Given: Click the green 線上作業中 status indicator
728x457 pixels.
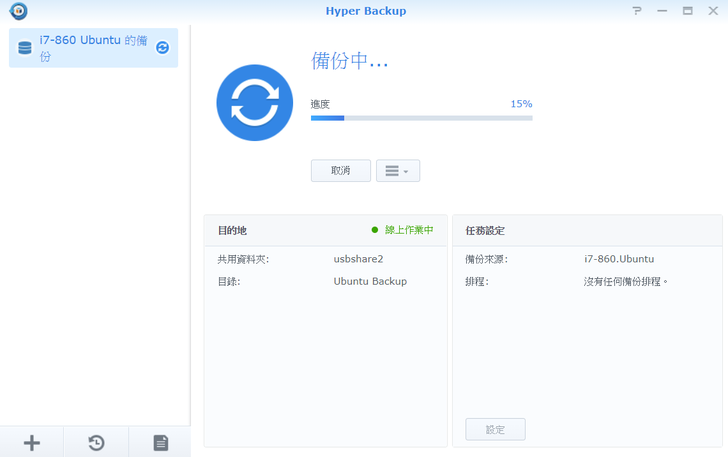Looking at the screenshot, I should pyautogui.click(x=403, y=230).
